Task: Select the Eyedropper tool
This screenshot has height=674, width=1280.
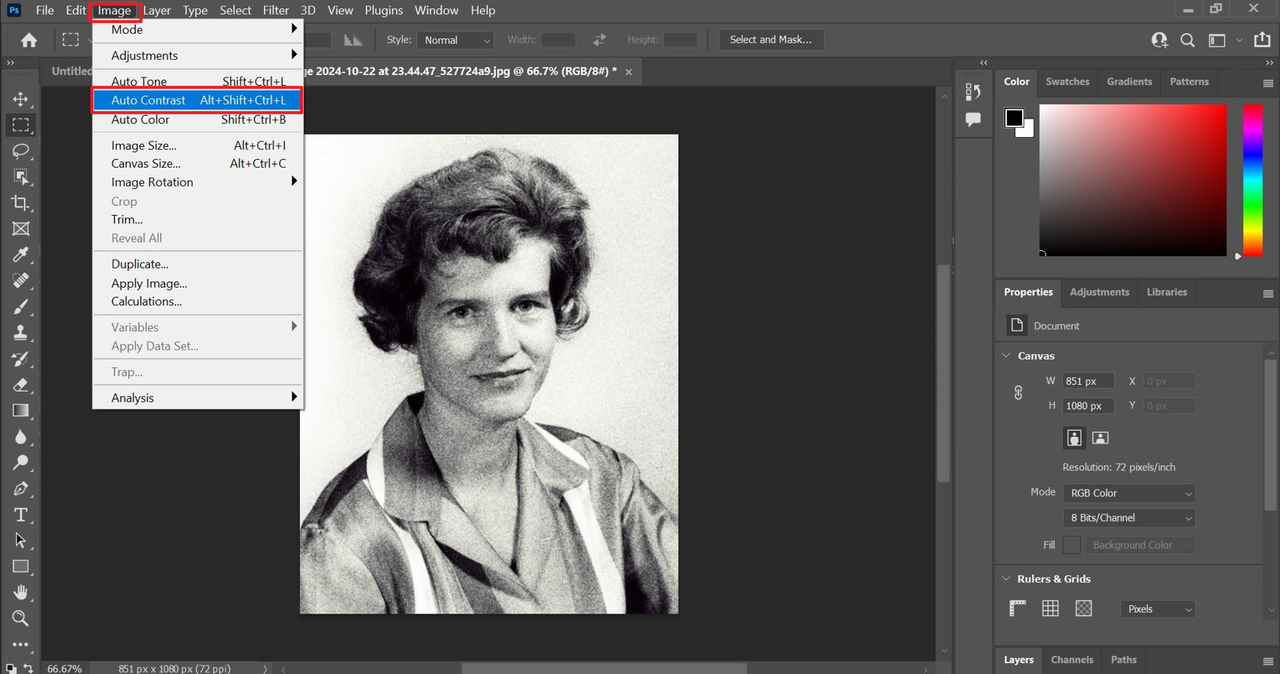Action: pos(20,255)
